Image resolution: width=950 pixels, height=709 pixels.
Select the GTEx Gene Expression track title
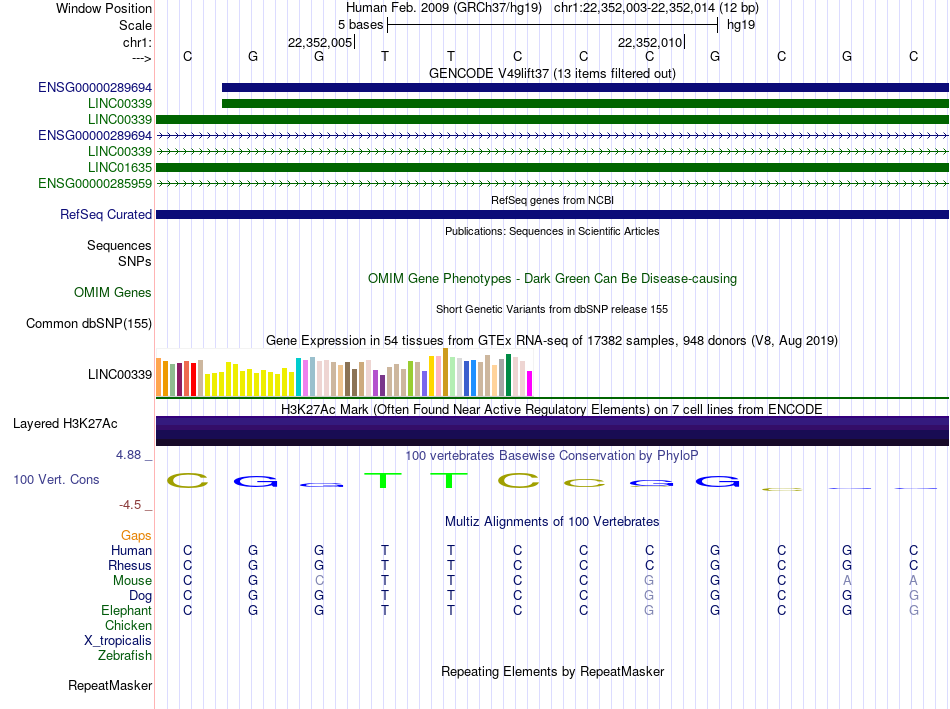coord(552,341)
